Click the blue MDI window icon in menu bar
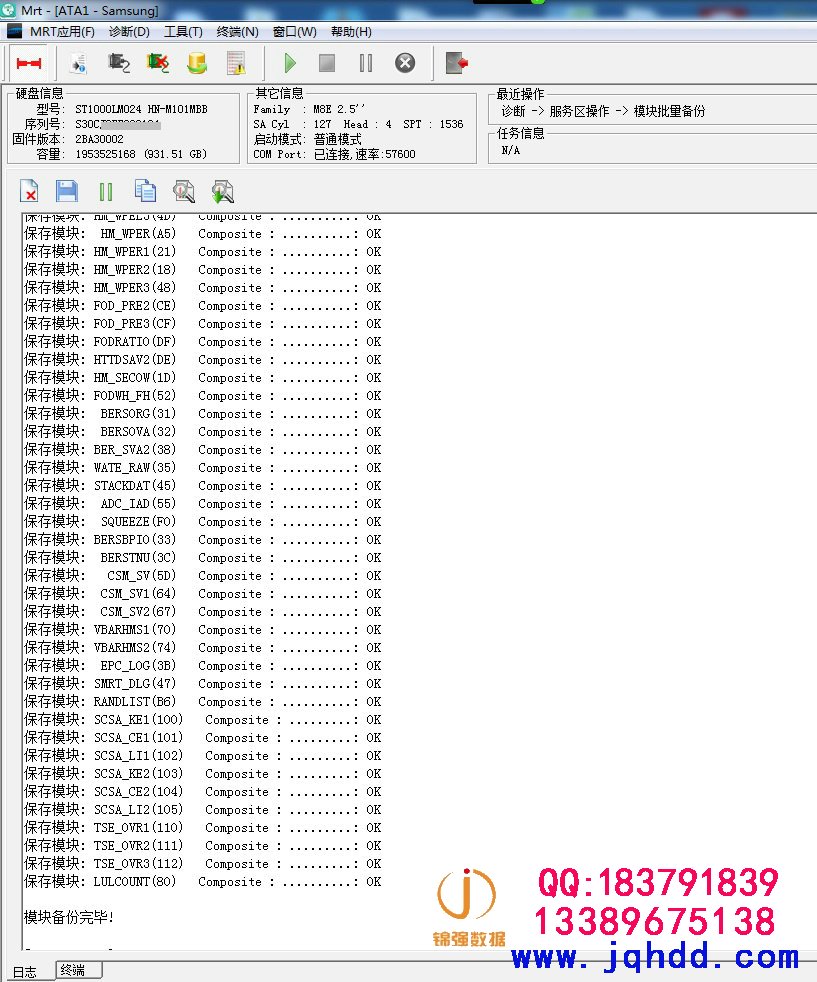 pyautogui.click(x=14, y=31)
